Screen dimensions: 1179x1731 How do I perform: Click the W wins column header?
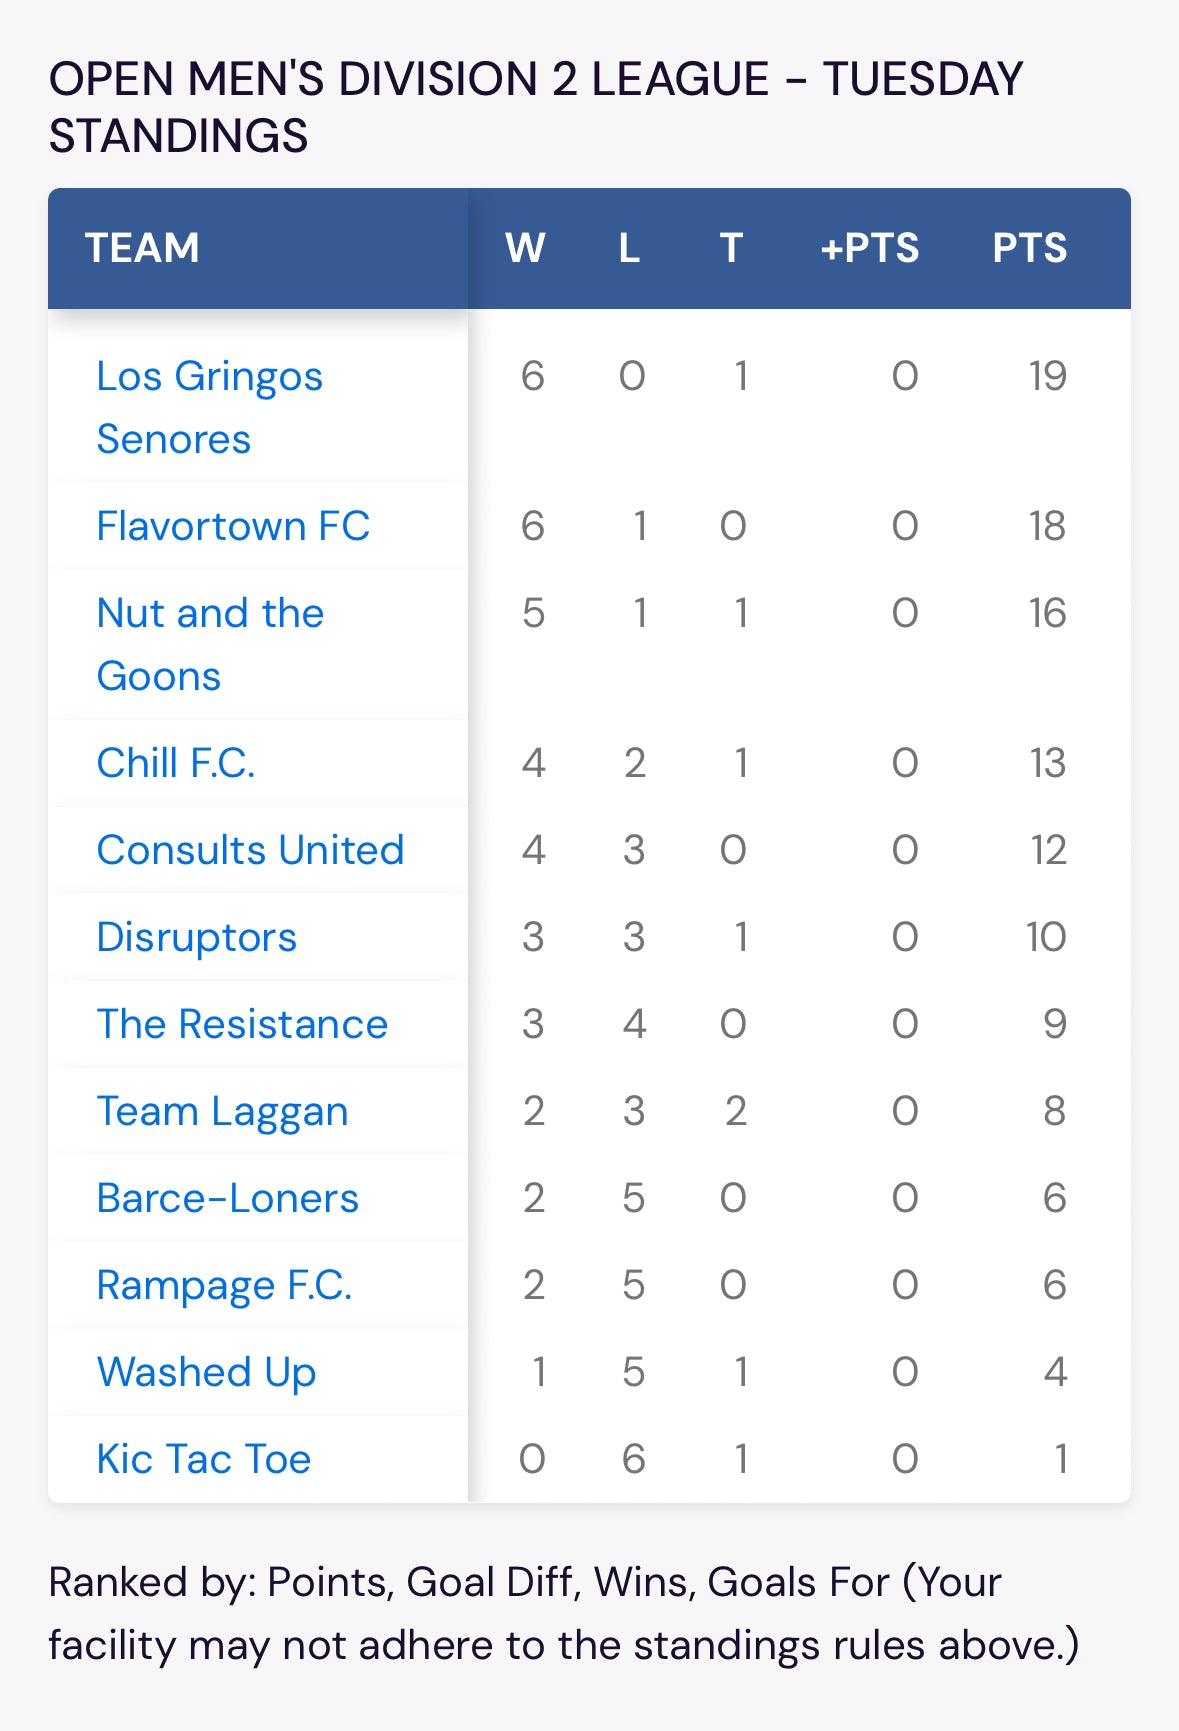525,248
